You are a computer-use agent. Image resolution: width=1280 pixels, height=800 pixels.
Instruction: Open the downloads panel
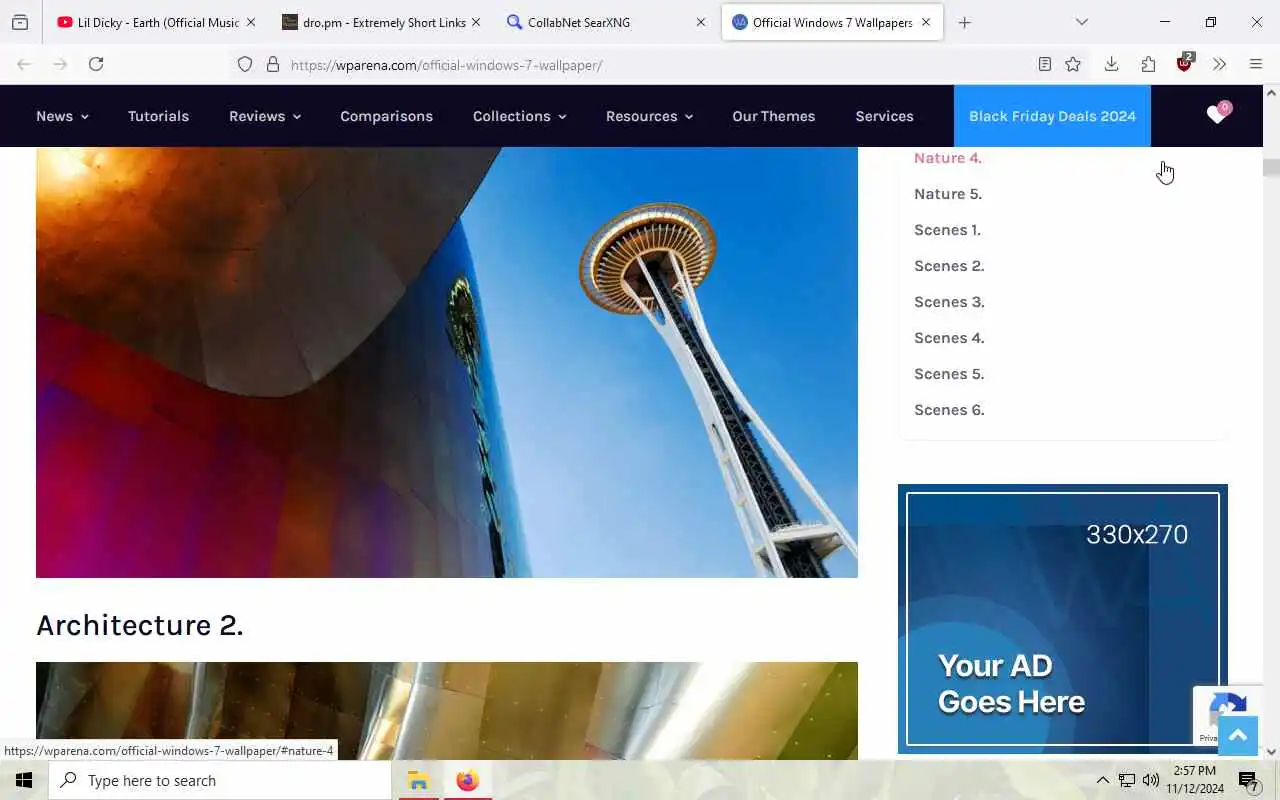point(1111,64)
